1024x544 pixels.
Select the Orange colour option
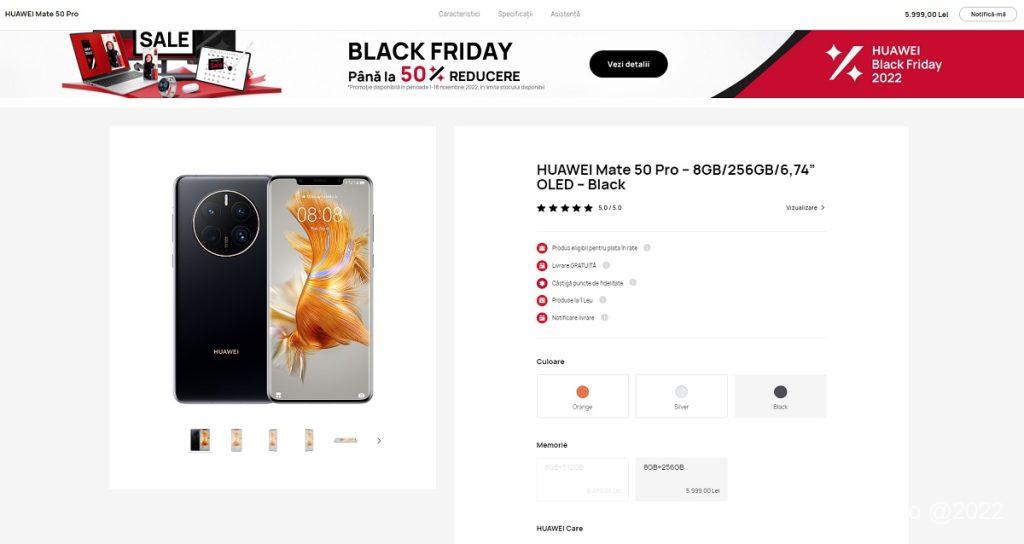[x=583, y=396]
